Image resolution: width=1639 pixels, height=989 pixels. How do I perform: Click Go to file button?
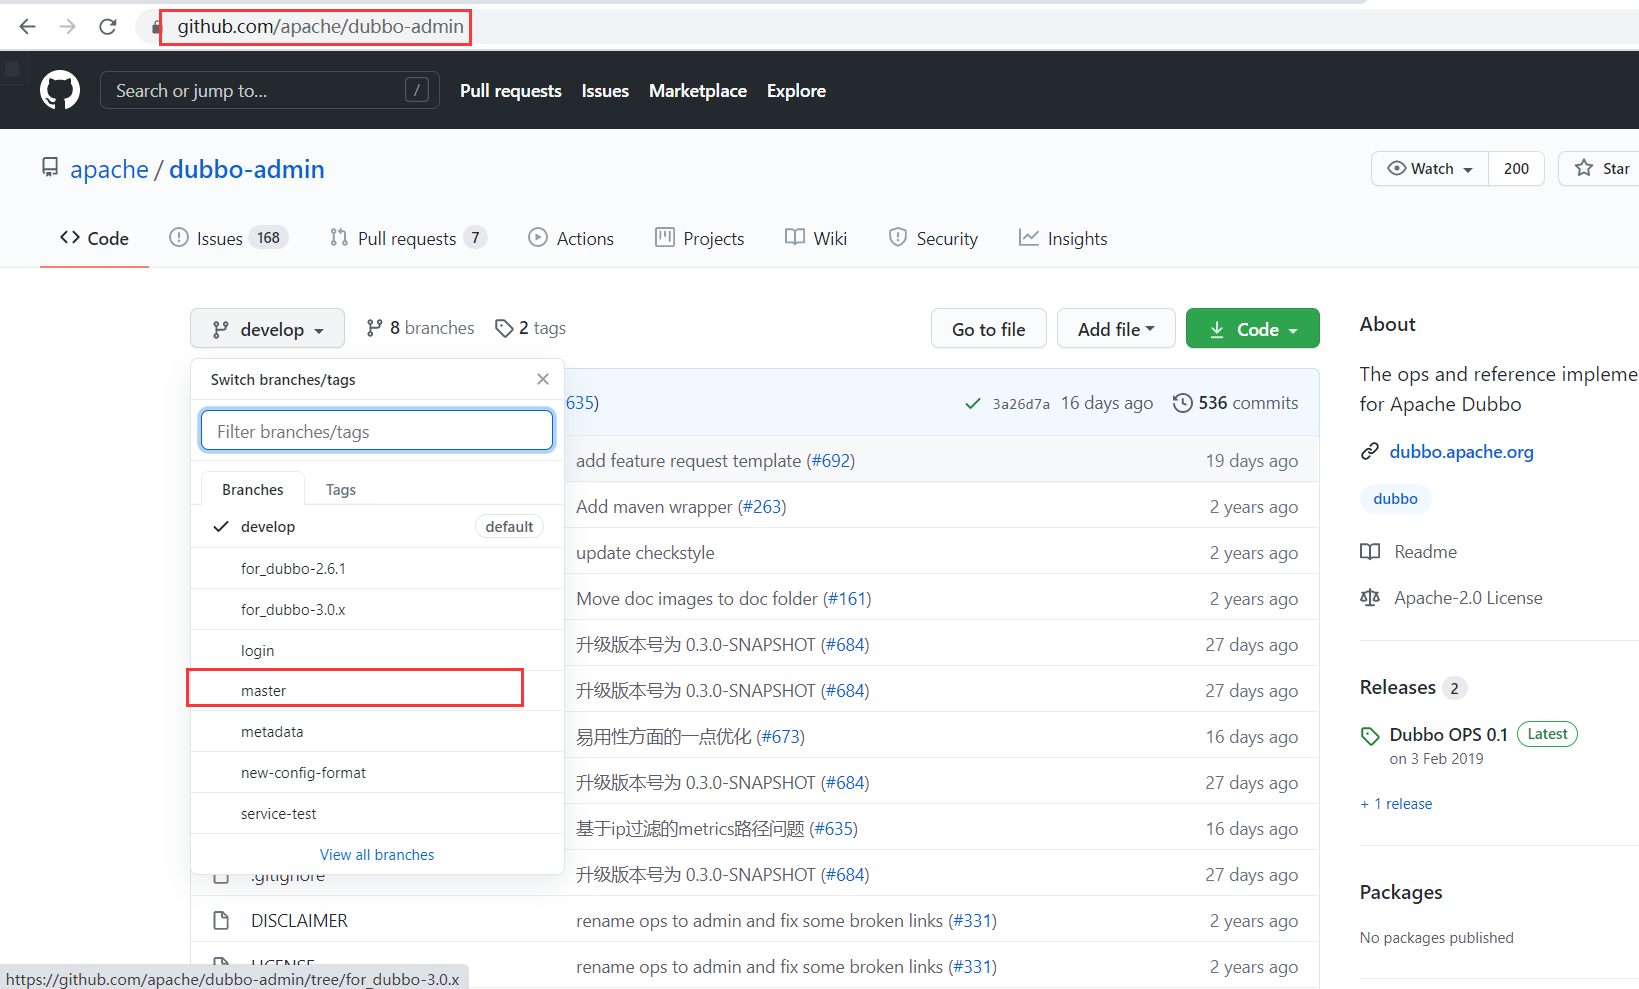point(989,328)
